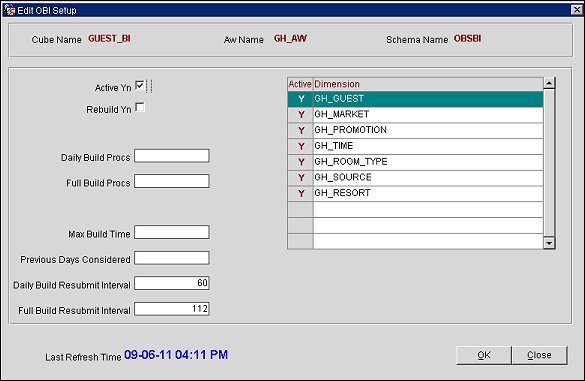Toggle Active flag for GH_RESORT dimension
This screenshot has height=381, width=585.
click(x=301, y=193)
